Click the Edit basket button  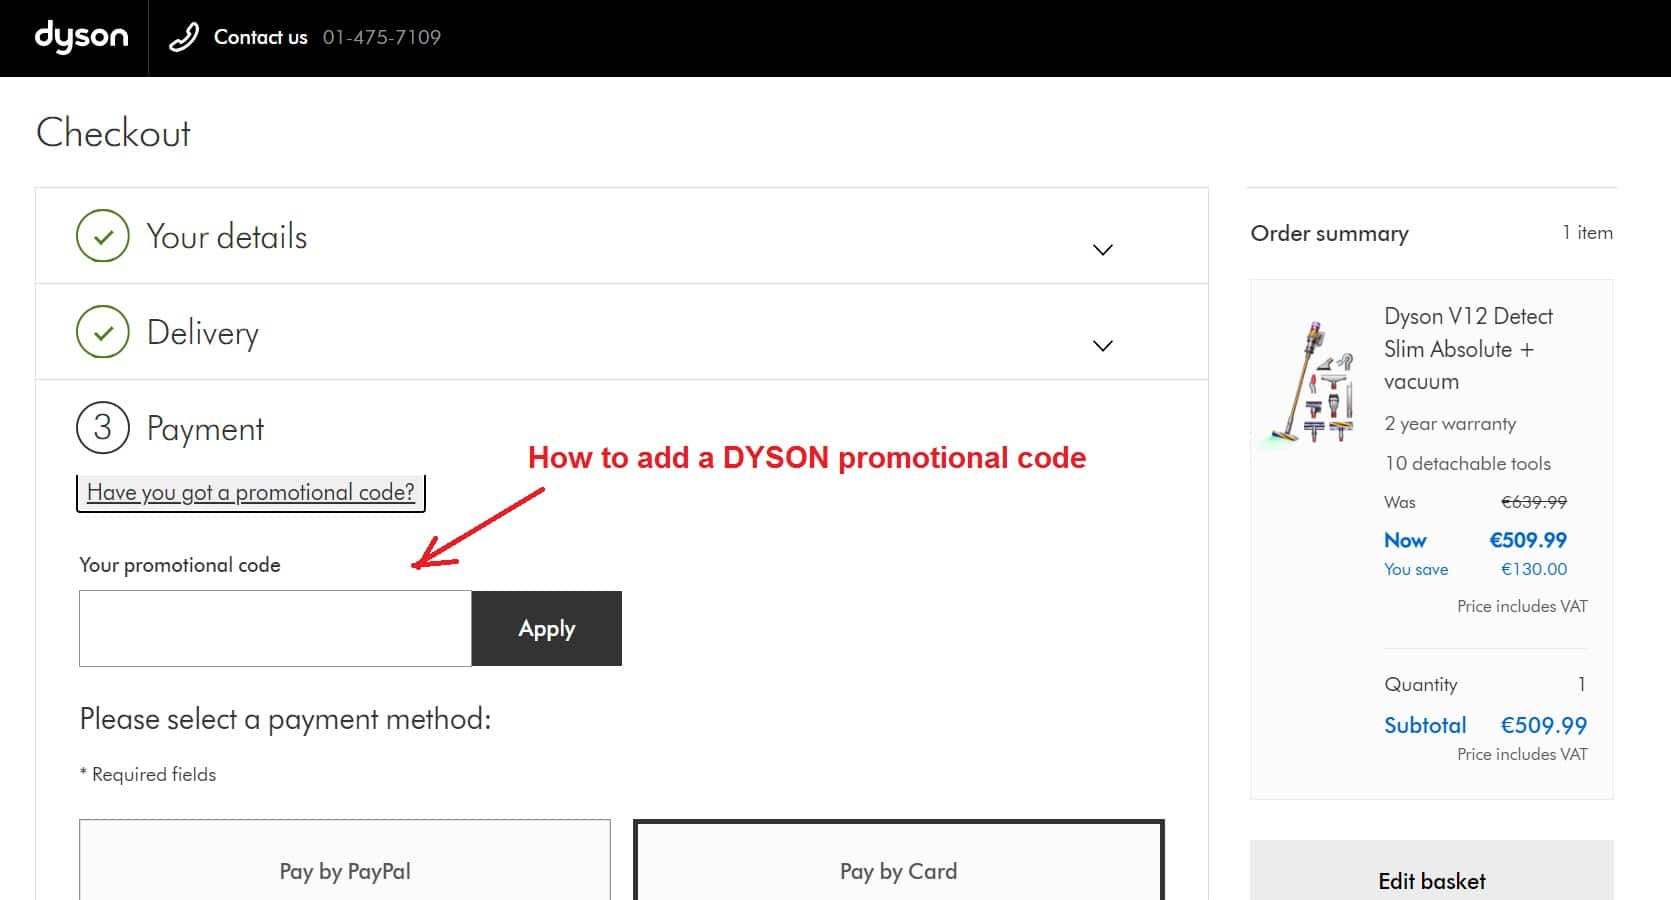pos(1431,880)
